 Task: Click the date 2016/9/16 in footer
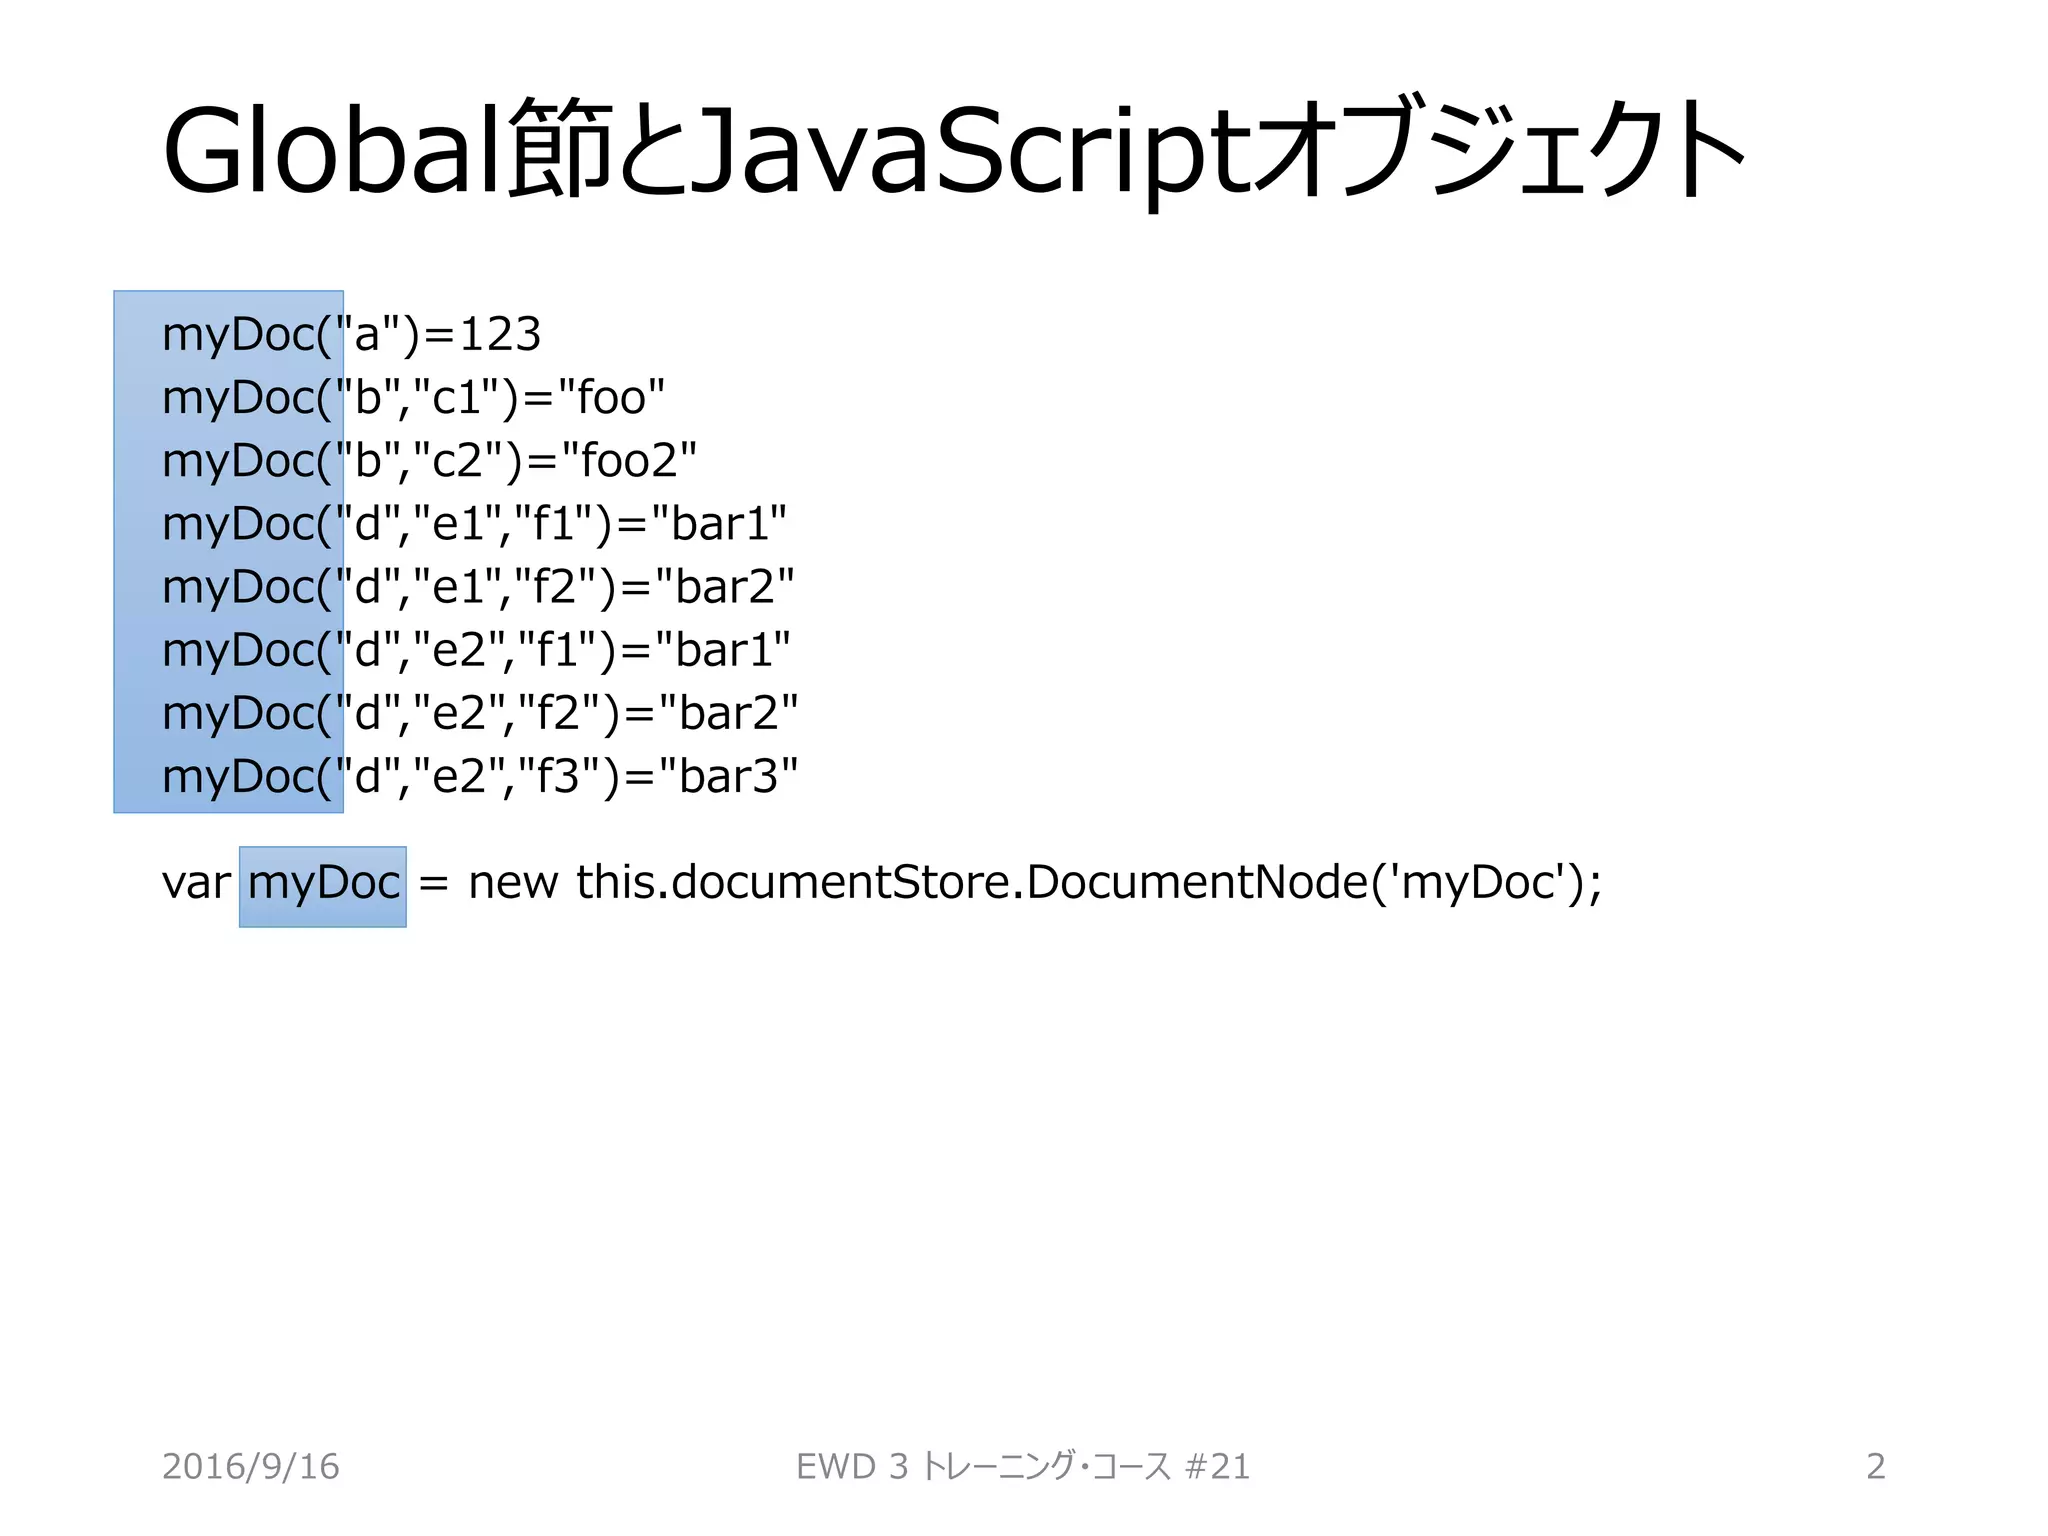point(251,1466)
